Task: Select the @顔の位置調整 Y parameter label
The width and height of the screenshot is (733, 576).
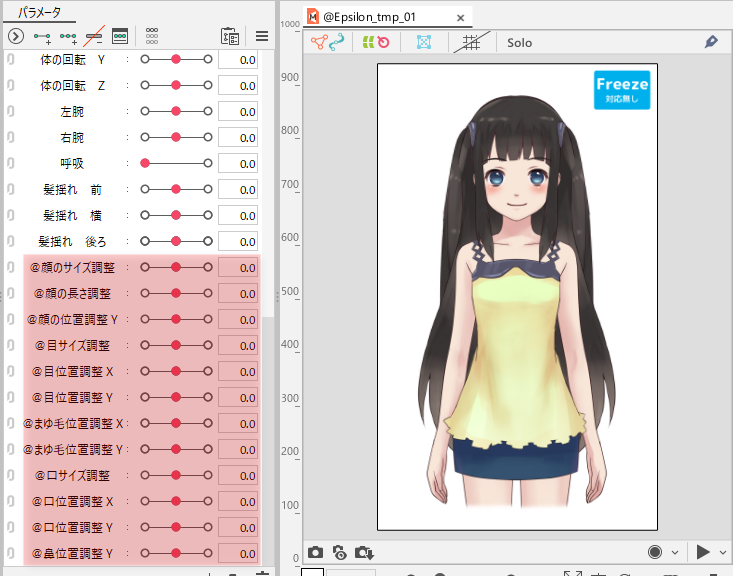Action: pyautogui.click(x=72, y=319)
